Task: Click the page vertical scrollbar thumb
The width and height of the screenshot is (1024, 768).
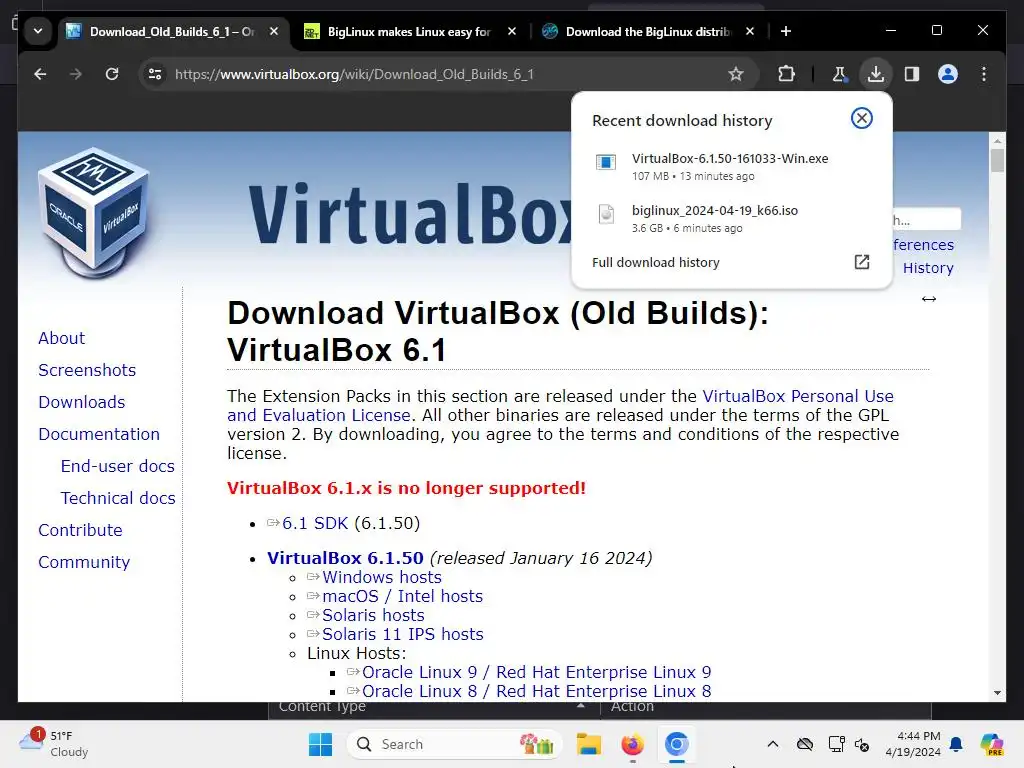Action: 997,161
